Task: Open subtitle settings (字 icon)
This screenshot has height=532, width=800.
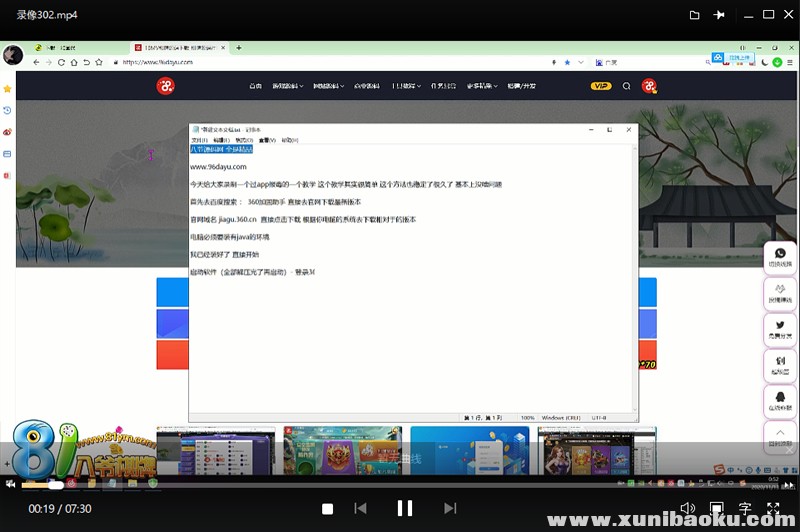Action: click(x=745, y=509)
